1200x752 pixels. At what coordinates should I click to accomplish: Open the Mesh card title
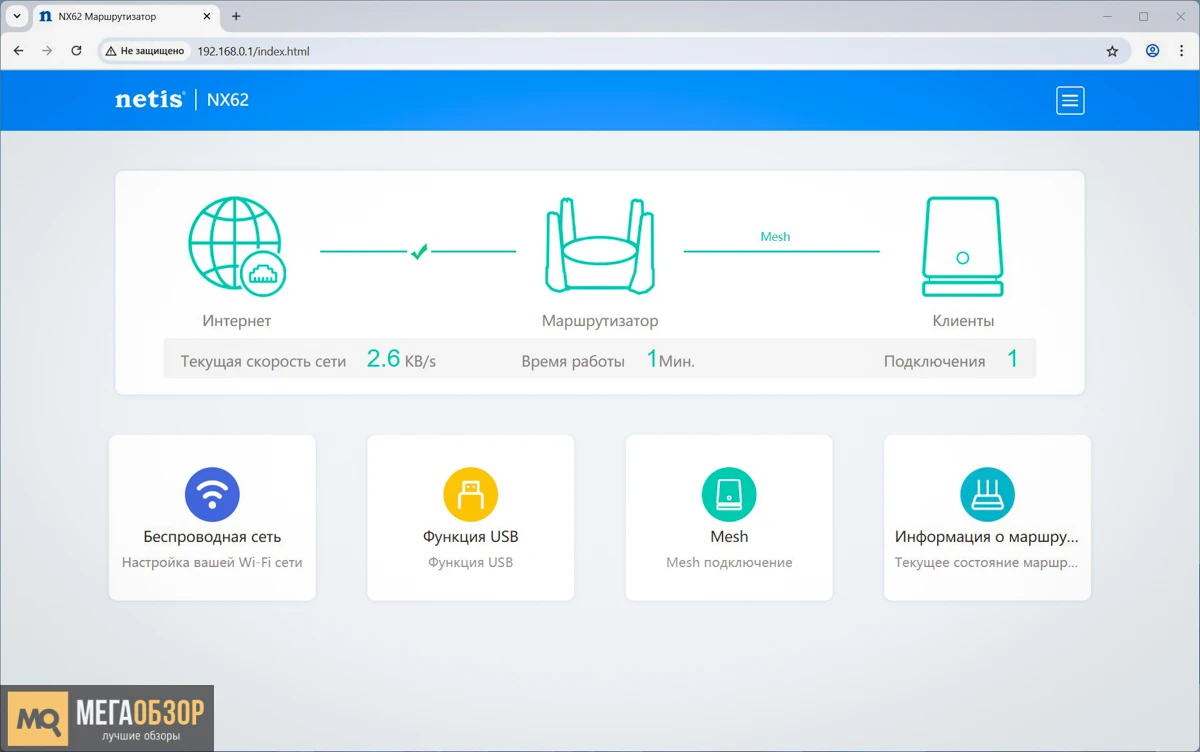[x=729, y=537]
